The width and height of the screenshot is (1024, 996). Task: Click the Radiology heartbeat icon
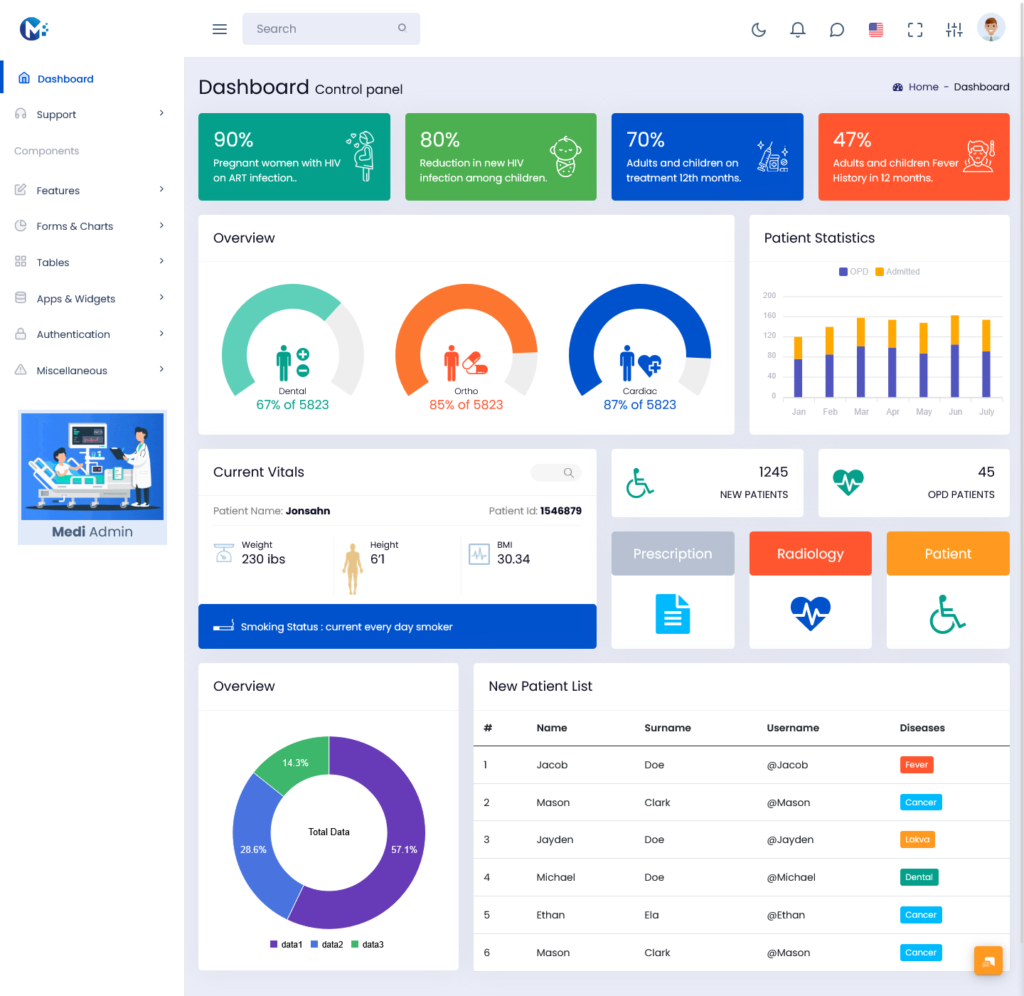[x=810, y=613]
